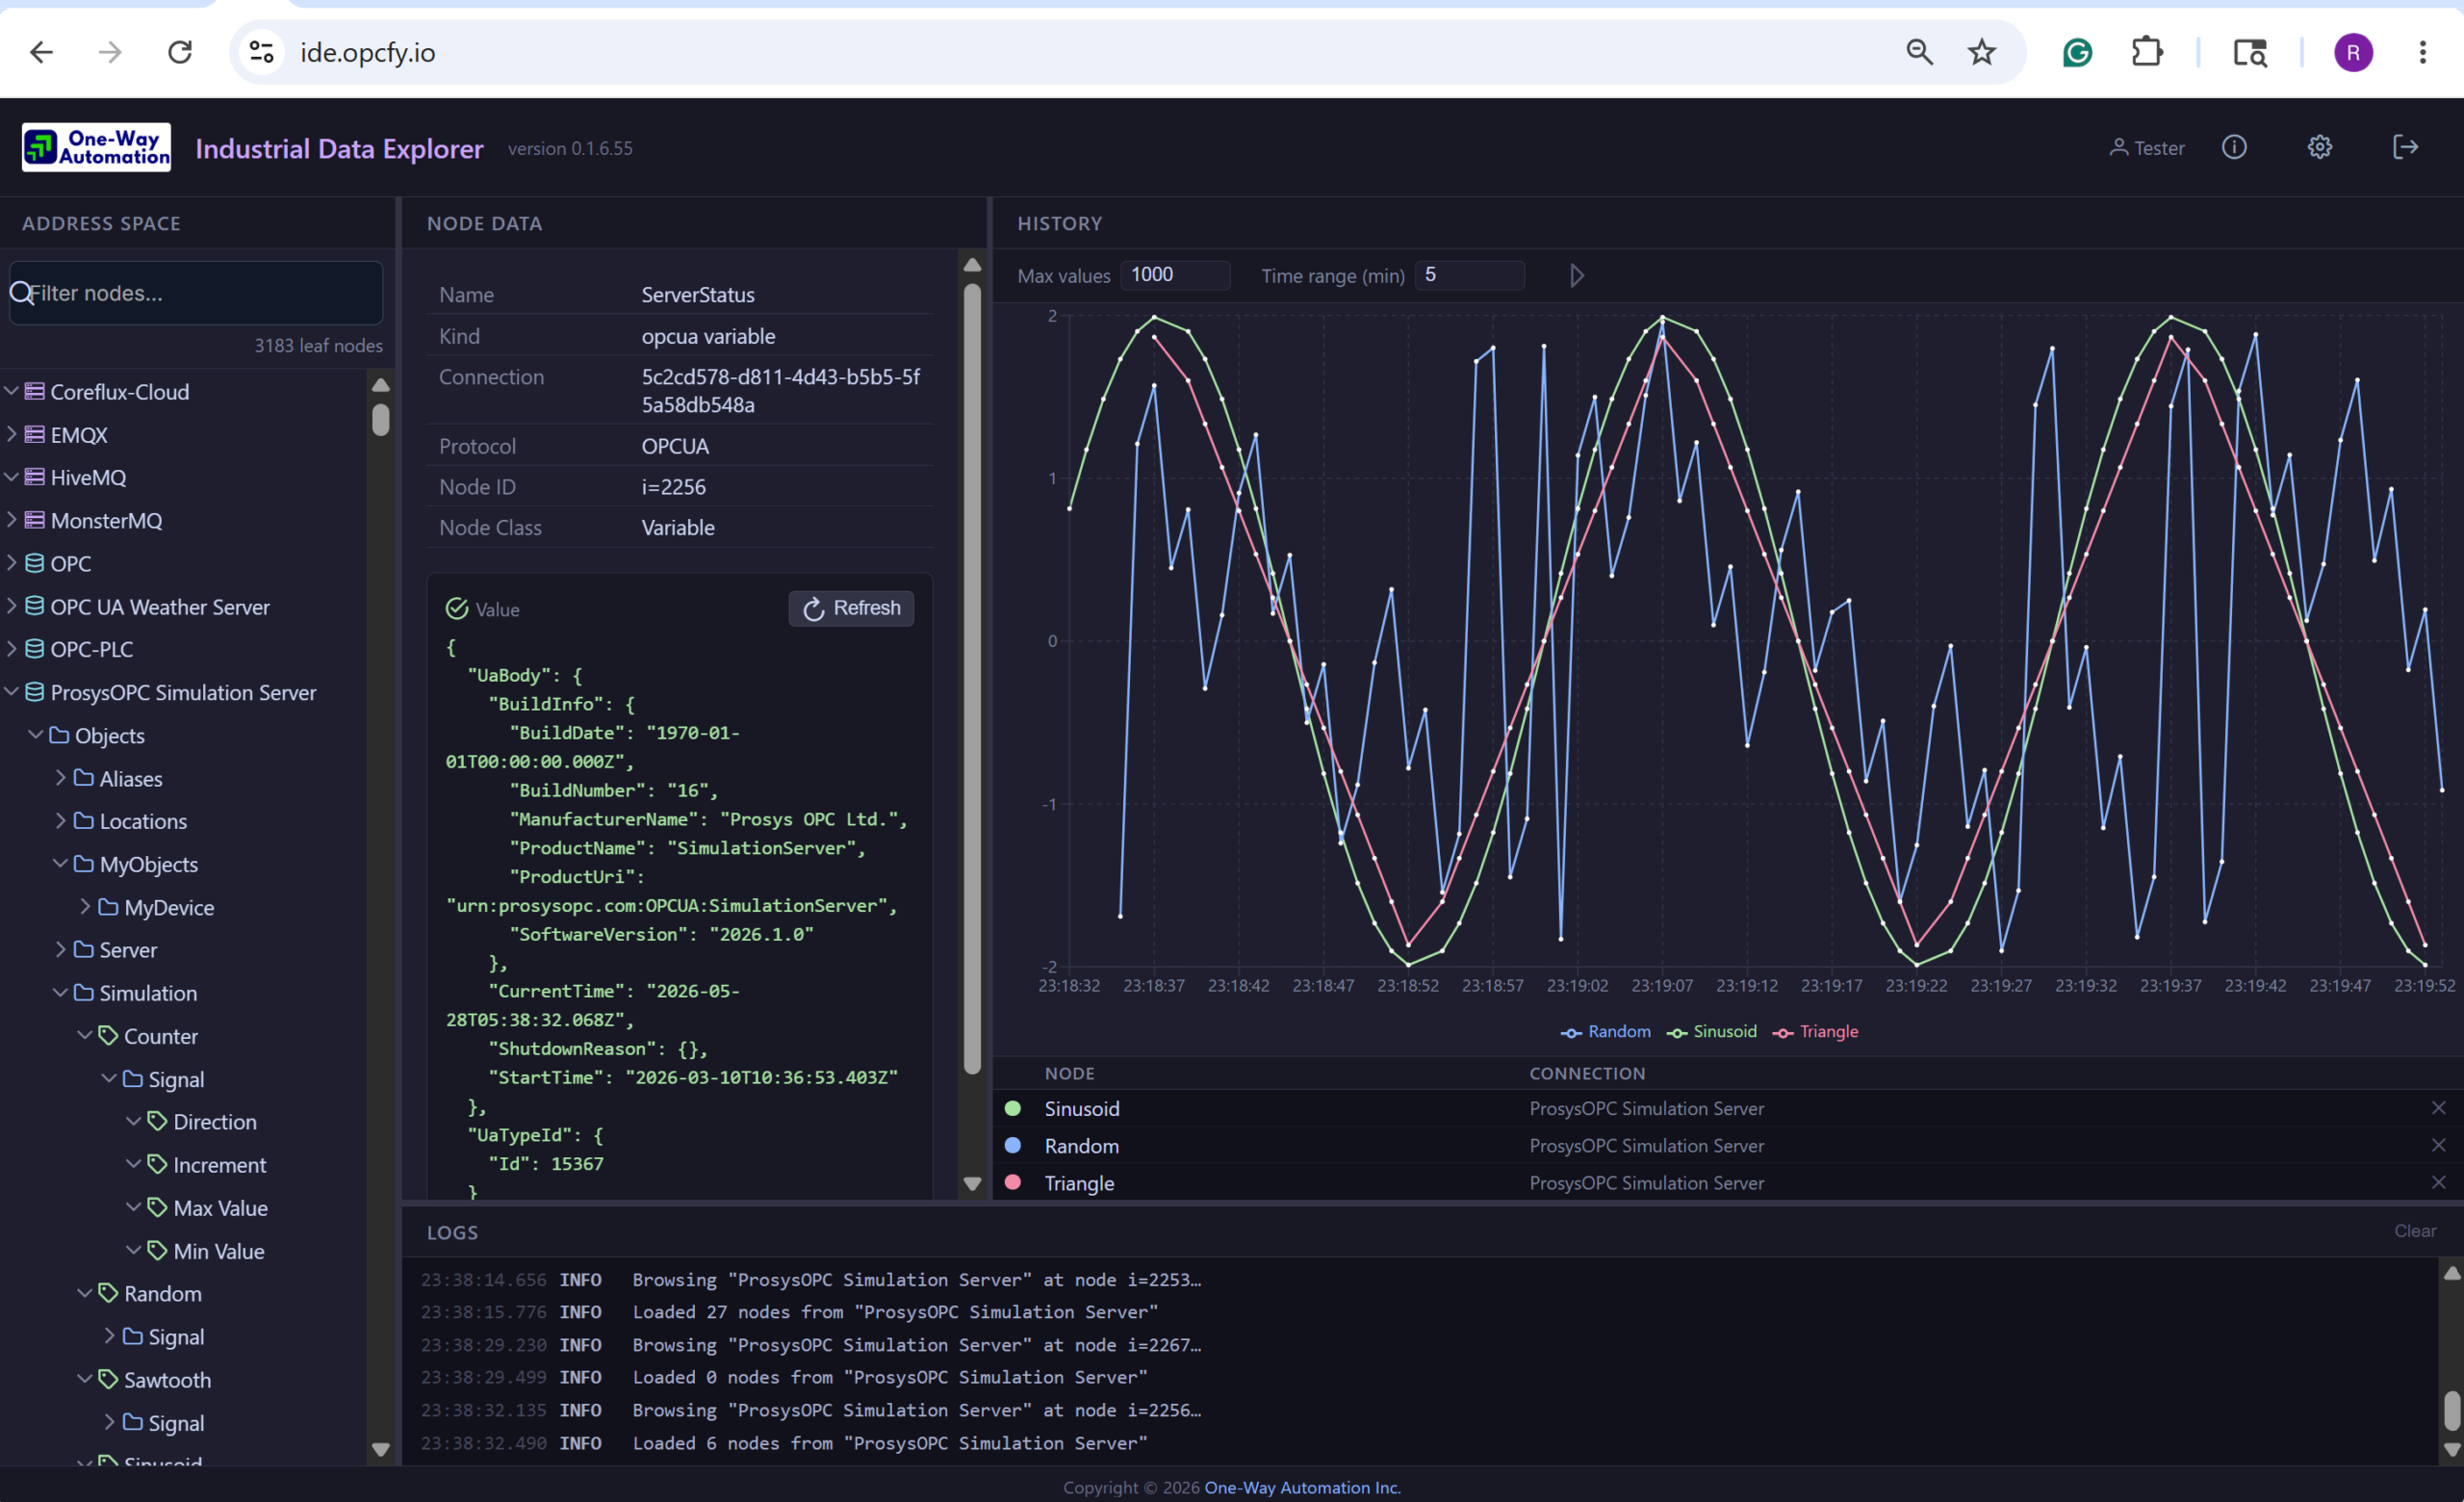This screenshot has width=2464, height=1502.
Task: Click the Node Data scrollbar down arrow
Action: coord(972,1183)
